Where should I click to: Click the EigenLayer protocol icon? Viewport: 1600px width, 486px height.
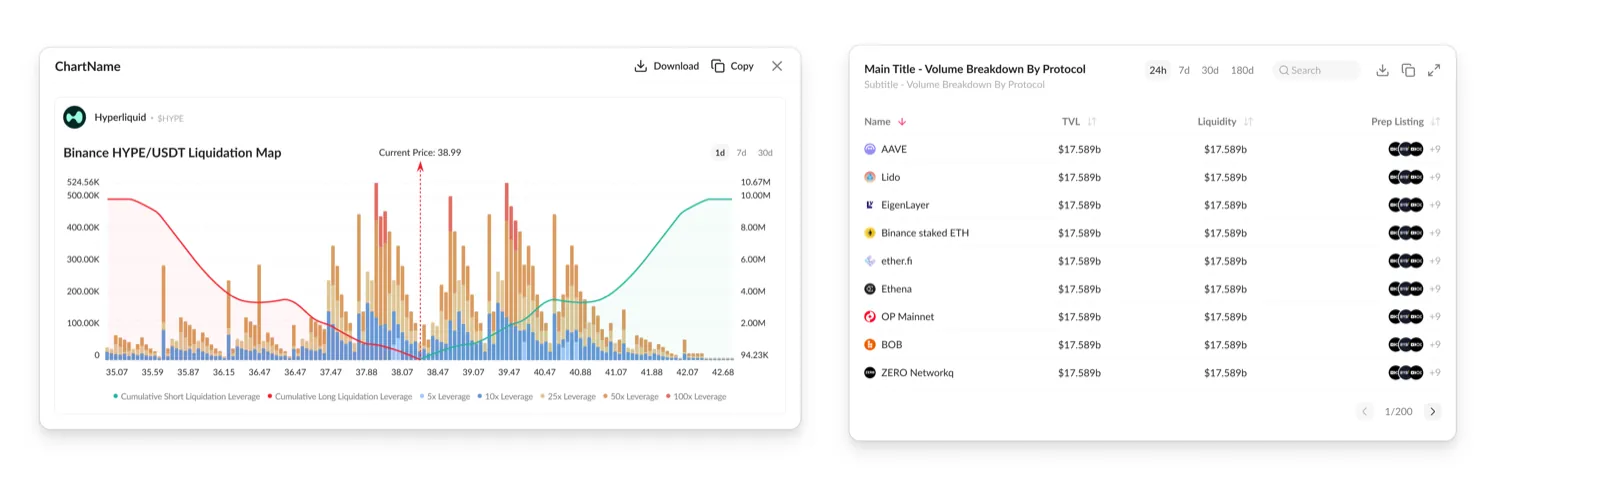click(870, 205)
